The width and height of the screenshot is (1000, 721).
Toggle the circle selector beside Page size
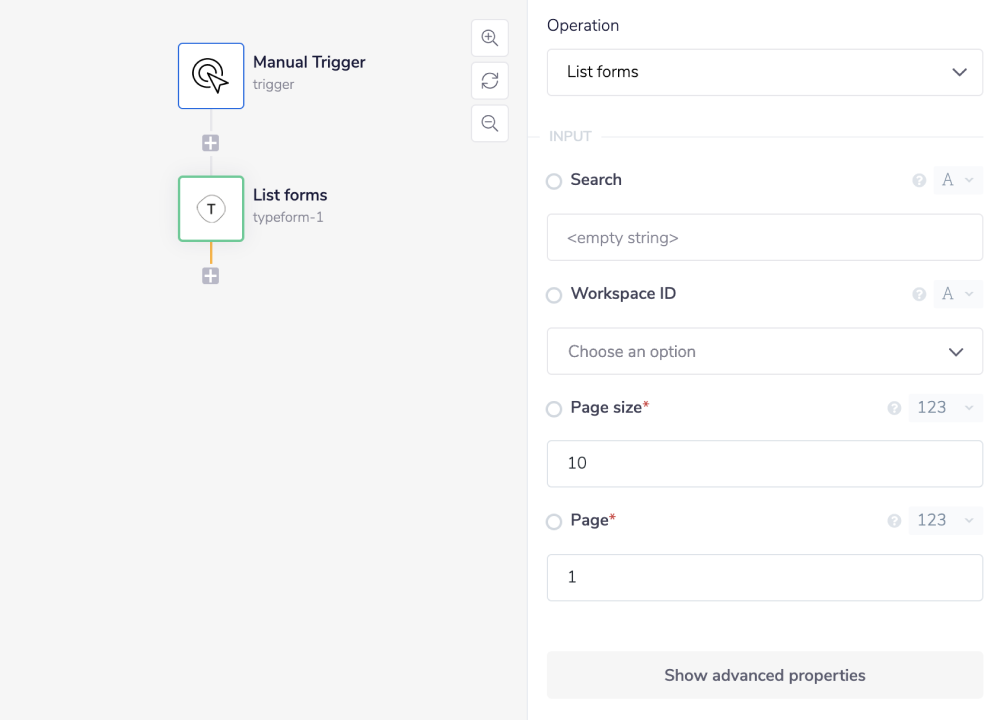click(x=552, y=409)
